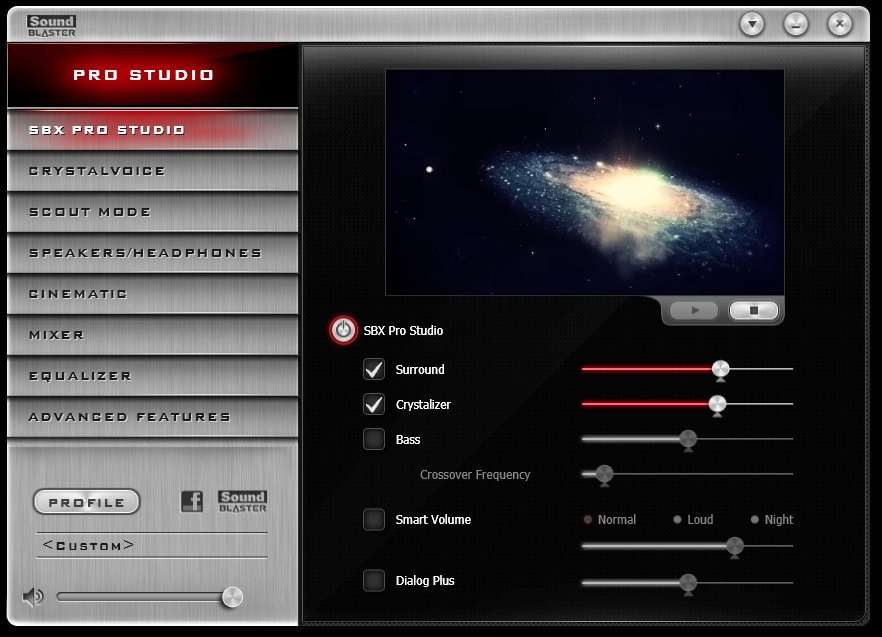
Task: Choose the Loud smart volume option
Action: click(677, 520)
